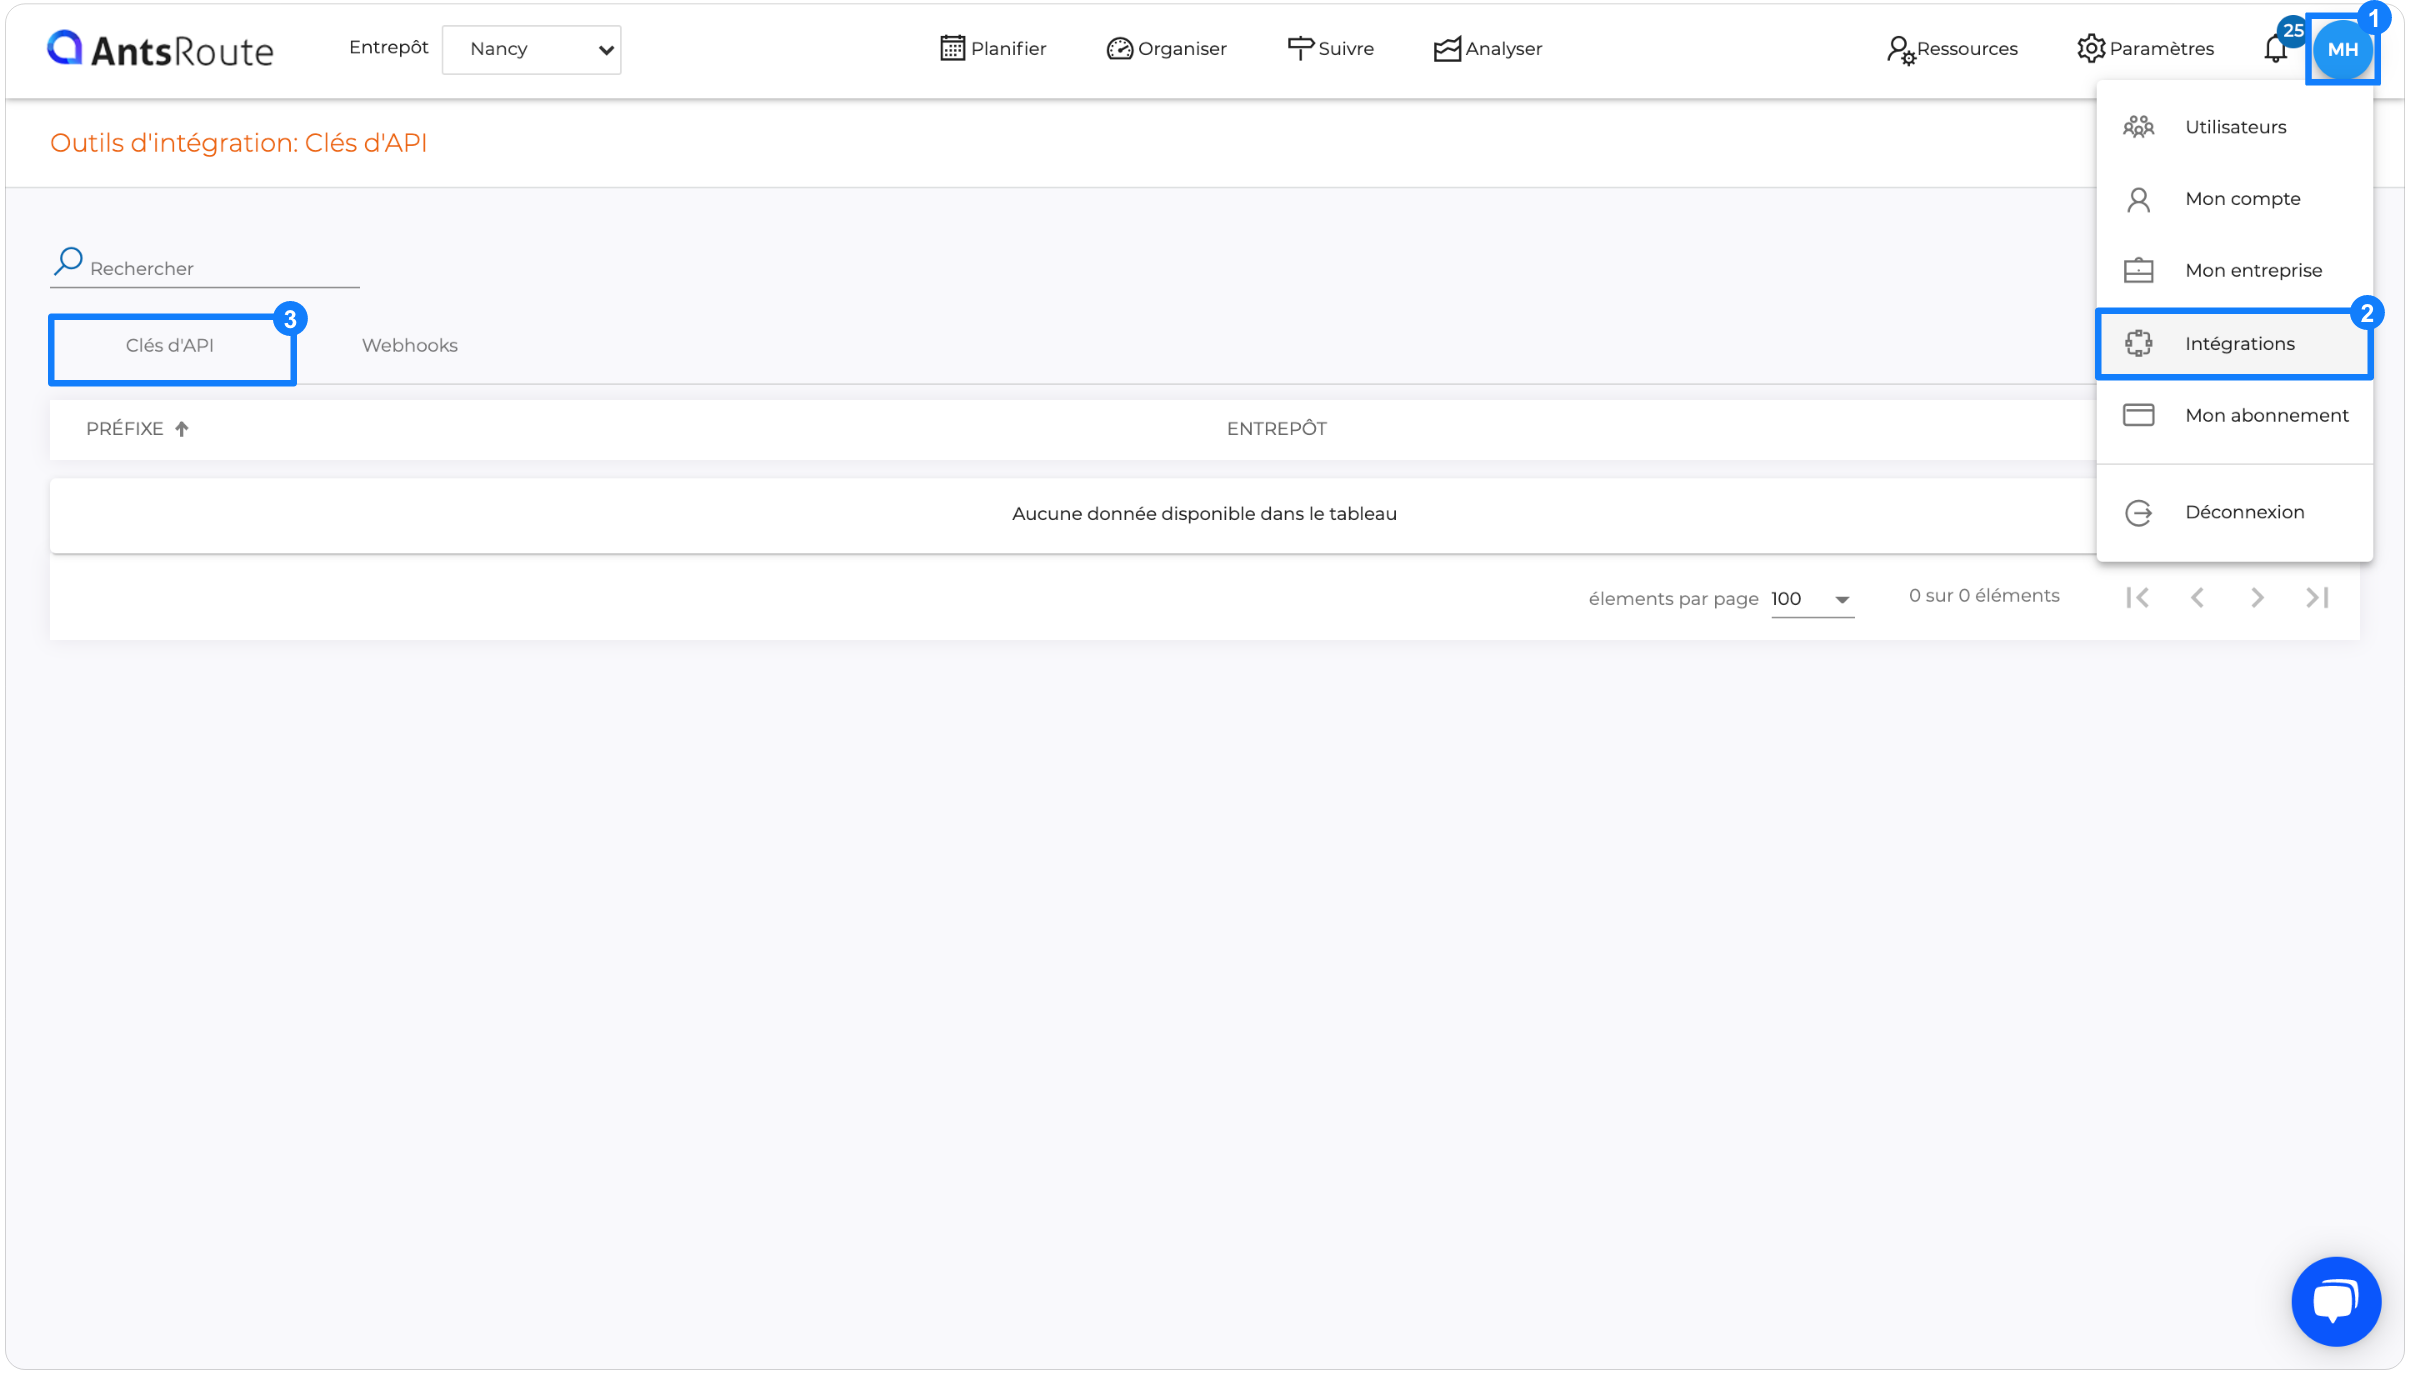Go to the next page
Image resolution: width=2409 pixels, height=1374 pixels.
pos(2257,598)
